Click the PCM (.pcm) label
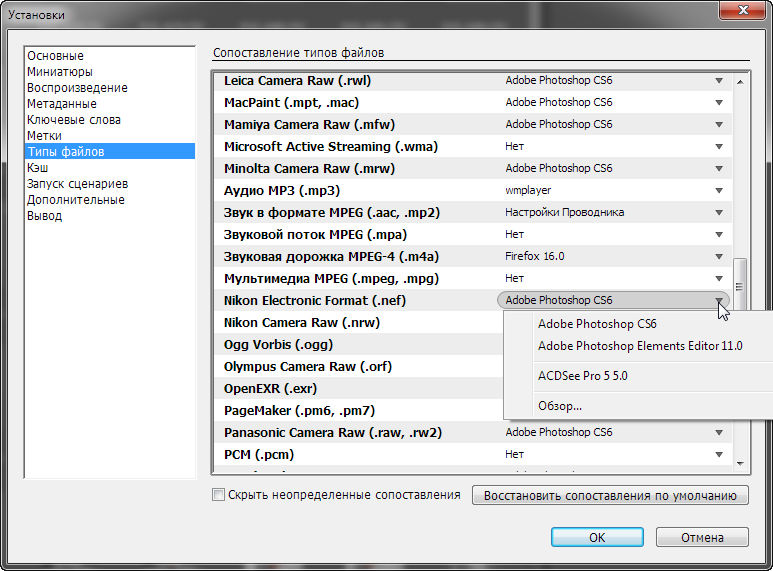The image size is (773, 571). 259,455
